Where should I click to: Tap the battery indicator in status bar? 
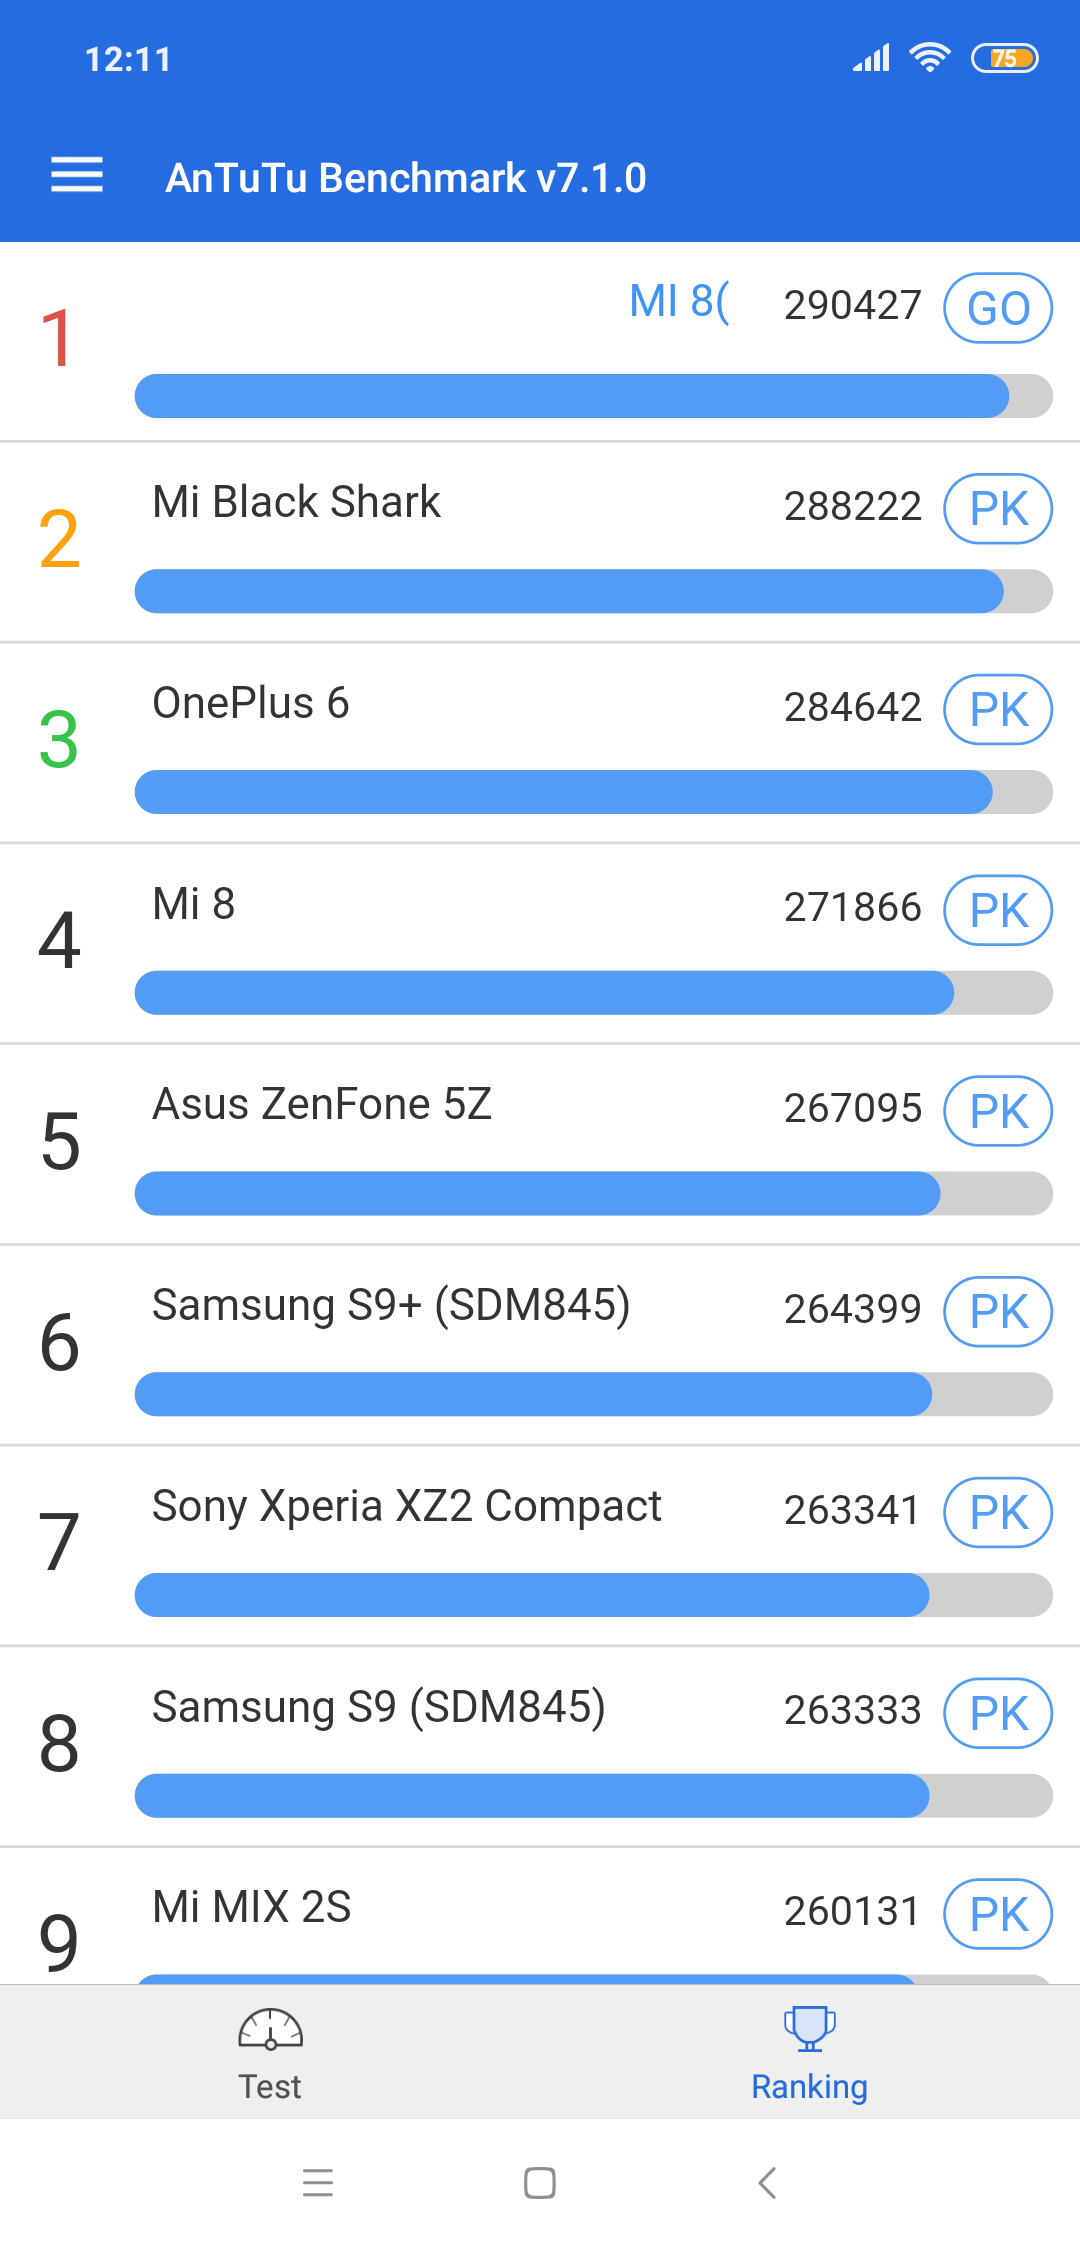tap(1005, 59)
